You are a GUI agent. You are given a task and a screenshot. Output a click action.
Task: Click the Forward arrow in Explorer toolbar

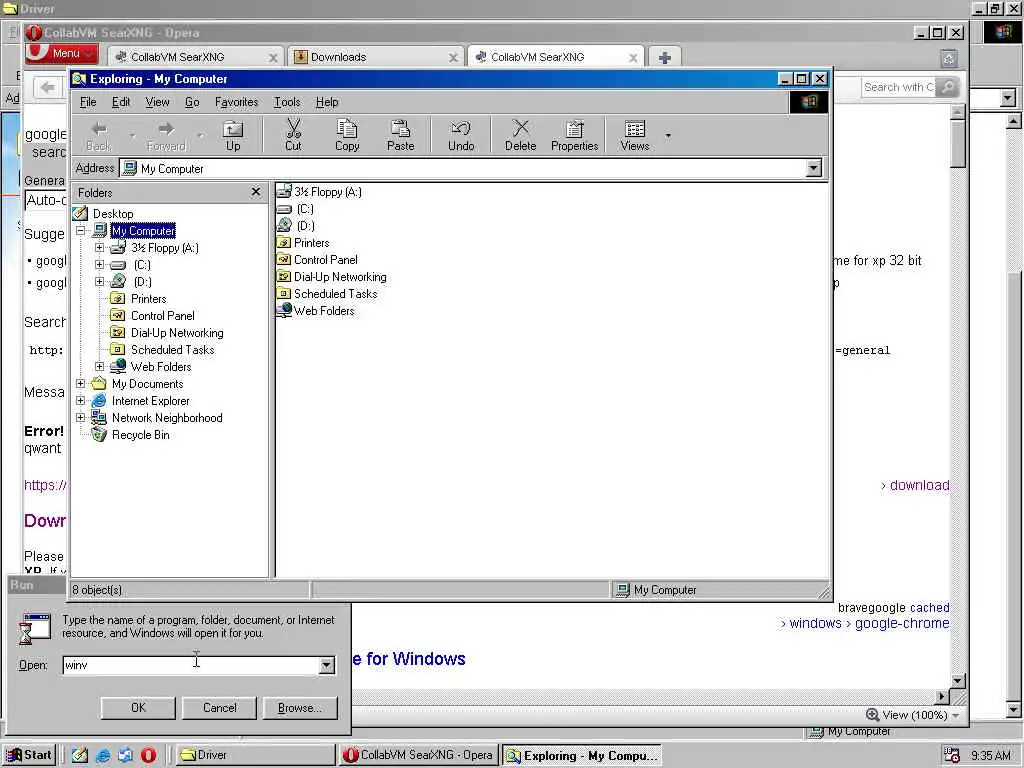(167, 135)
